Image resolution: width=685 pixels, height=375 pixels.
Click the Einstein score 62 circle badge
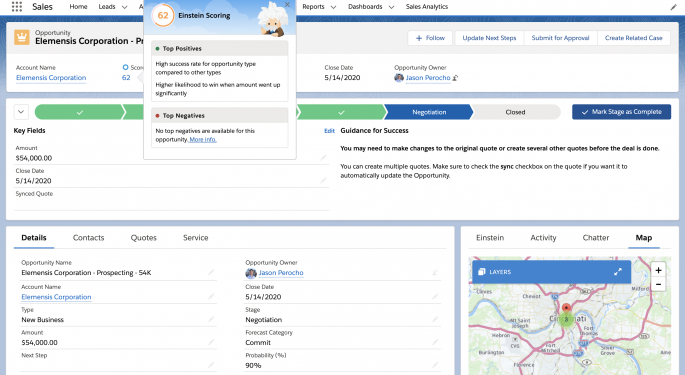coord(163,16)
